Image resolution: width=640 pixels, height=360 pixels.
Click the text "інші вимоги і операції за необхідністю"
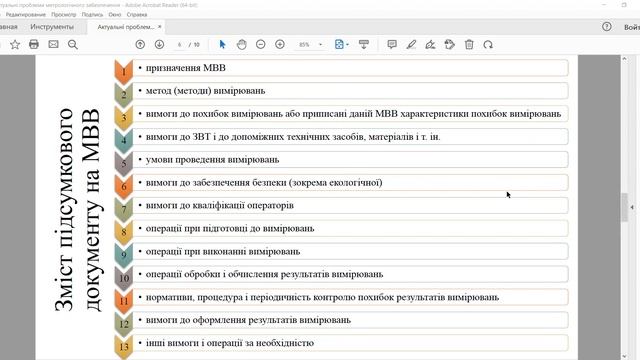pyautogui.click(x=230, y=343)
